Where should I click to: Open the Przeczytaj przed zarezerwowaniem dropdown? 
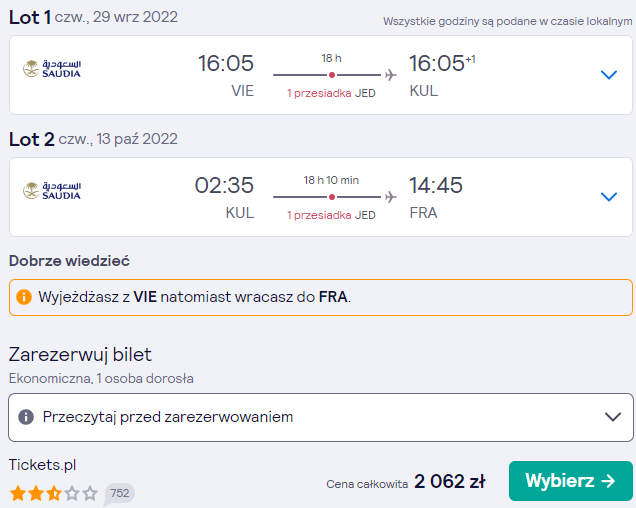[320, 417]
